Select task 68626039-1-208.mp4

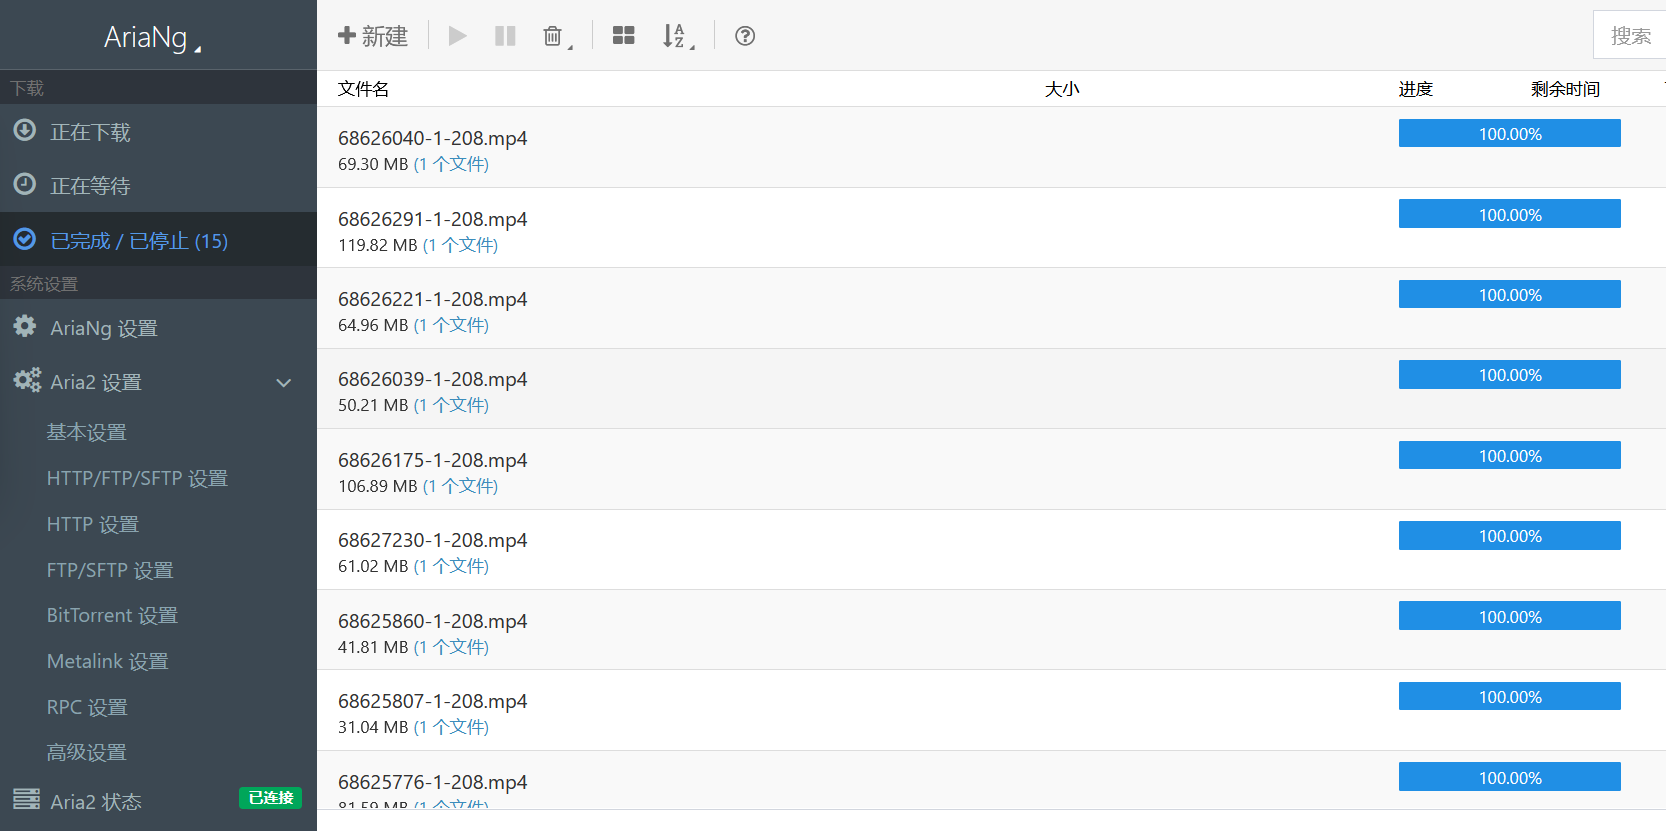(432, 379)
